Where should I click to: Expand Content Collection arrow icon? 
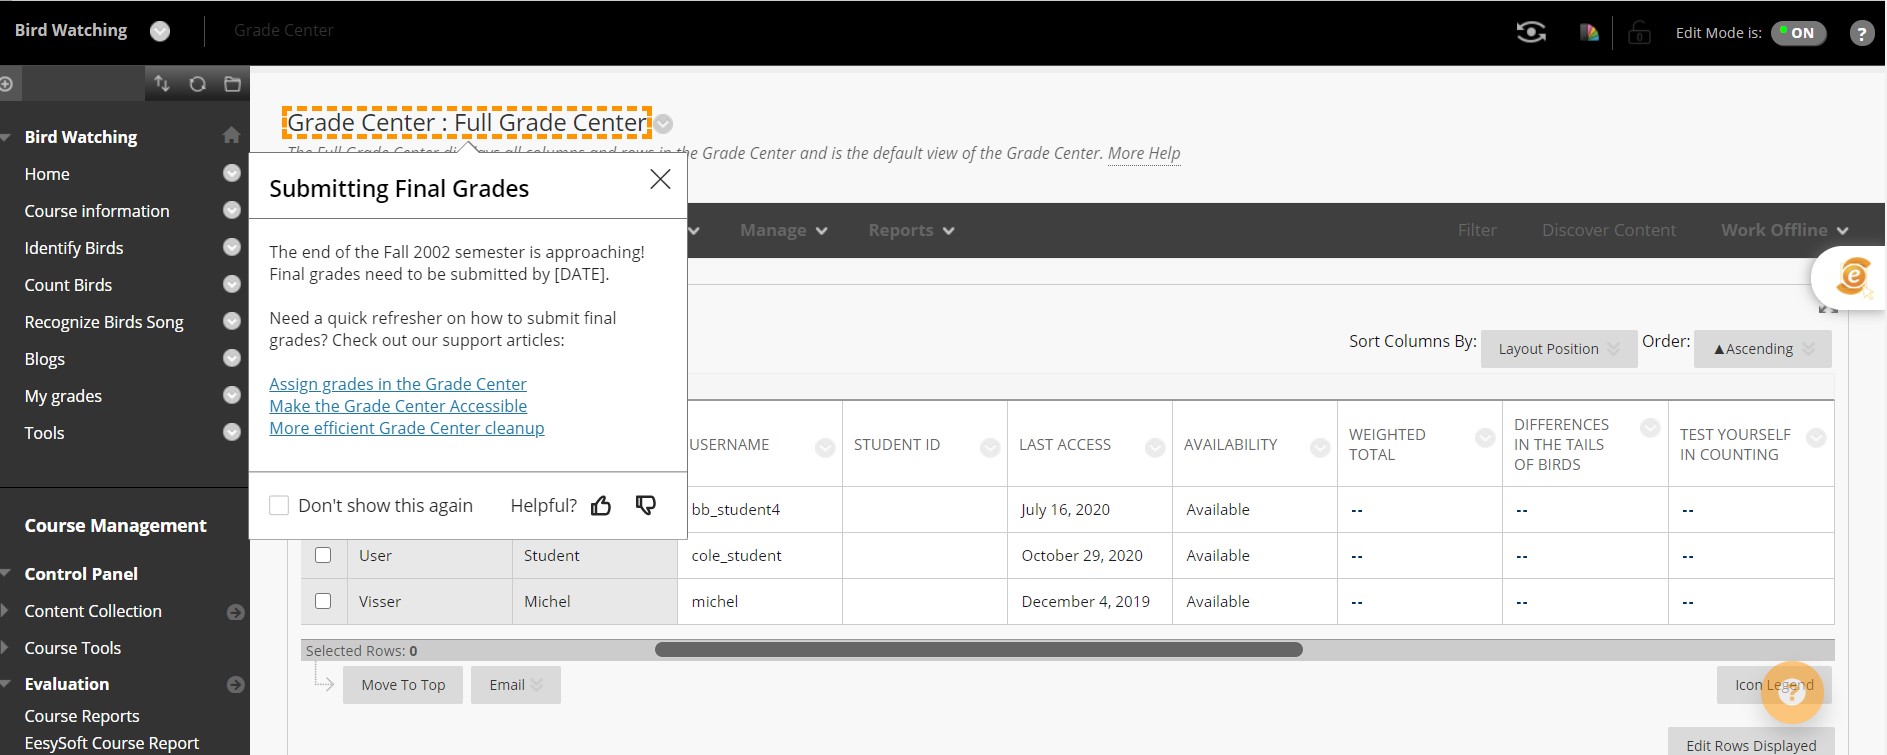click(236, 612)
